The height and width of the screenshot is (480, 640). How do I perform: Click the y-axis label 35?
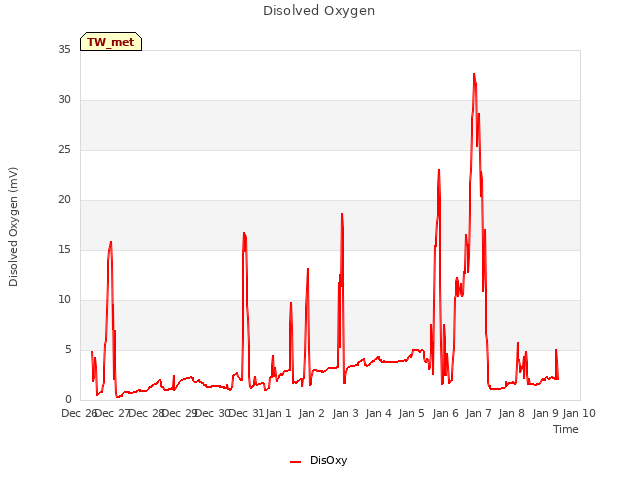point(64,49)
